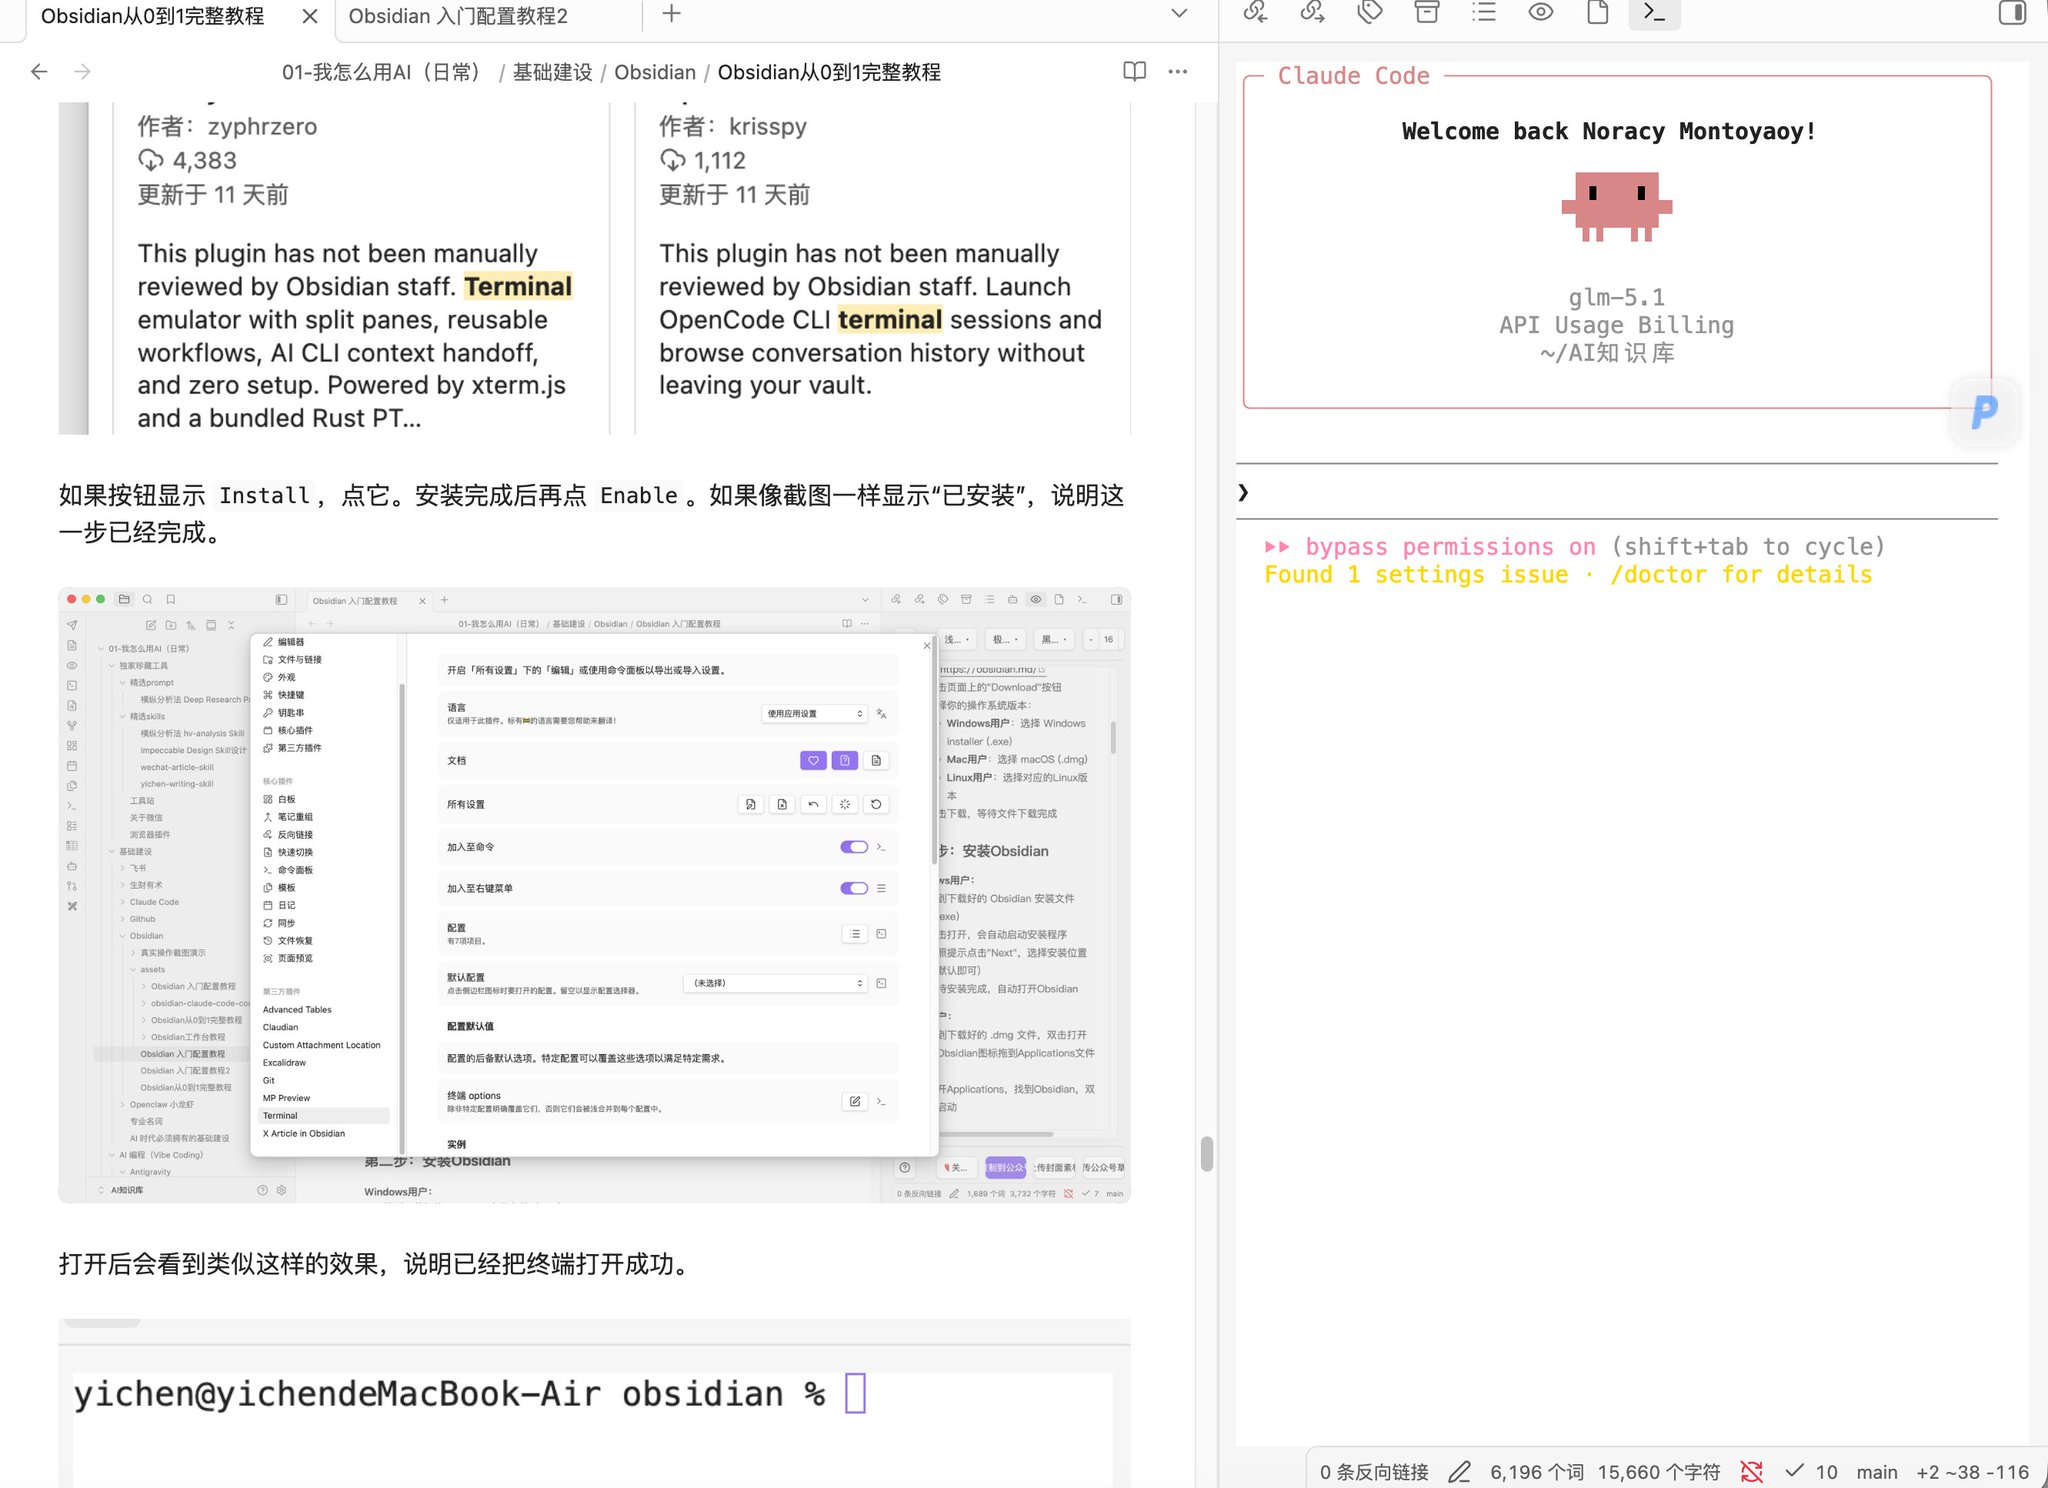Screen dimensions: 2048x1488
Task: Open the embedded settings screenshot image
Action: pos(594,895)
